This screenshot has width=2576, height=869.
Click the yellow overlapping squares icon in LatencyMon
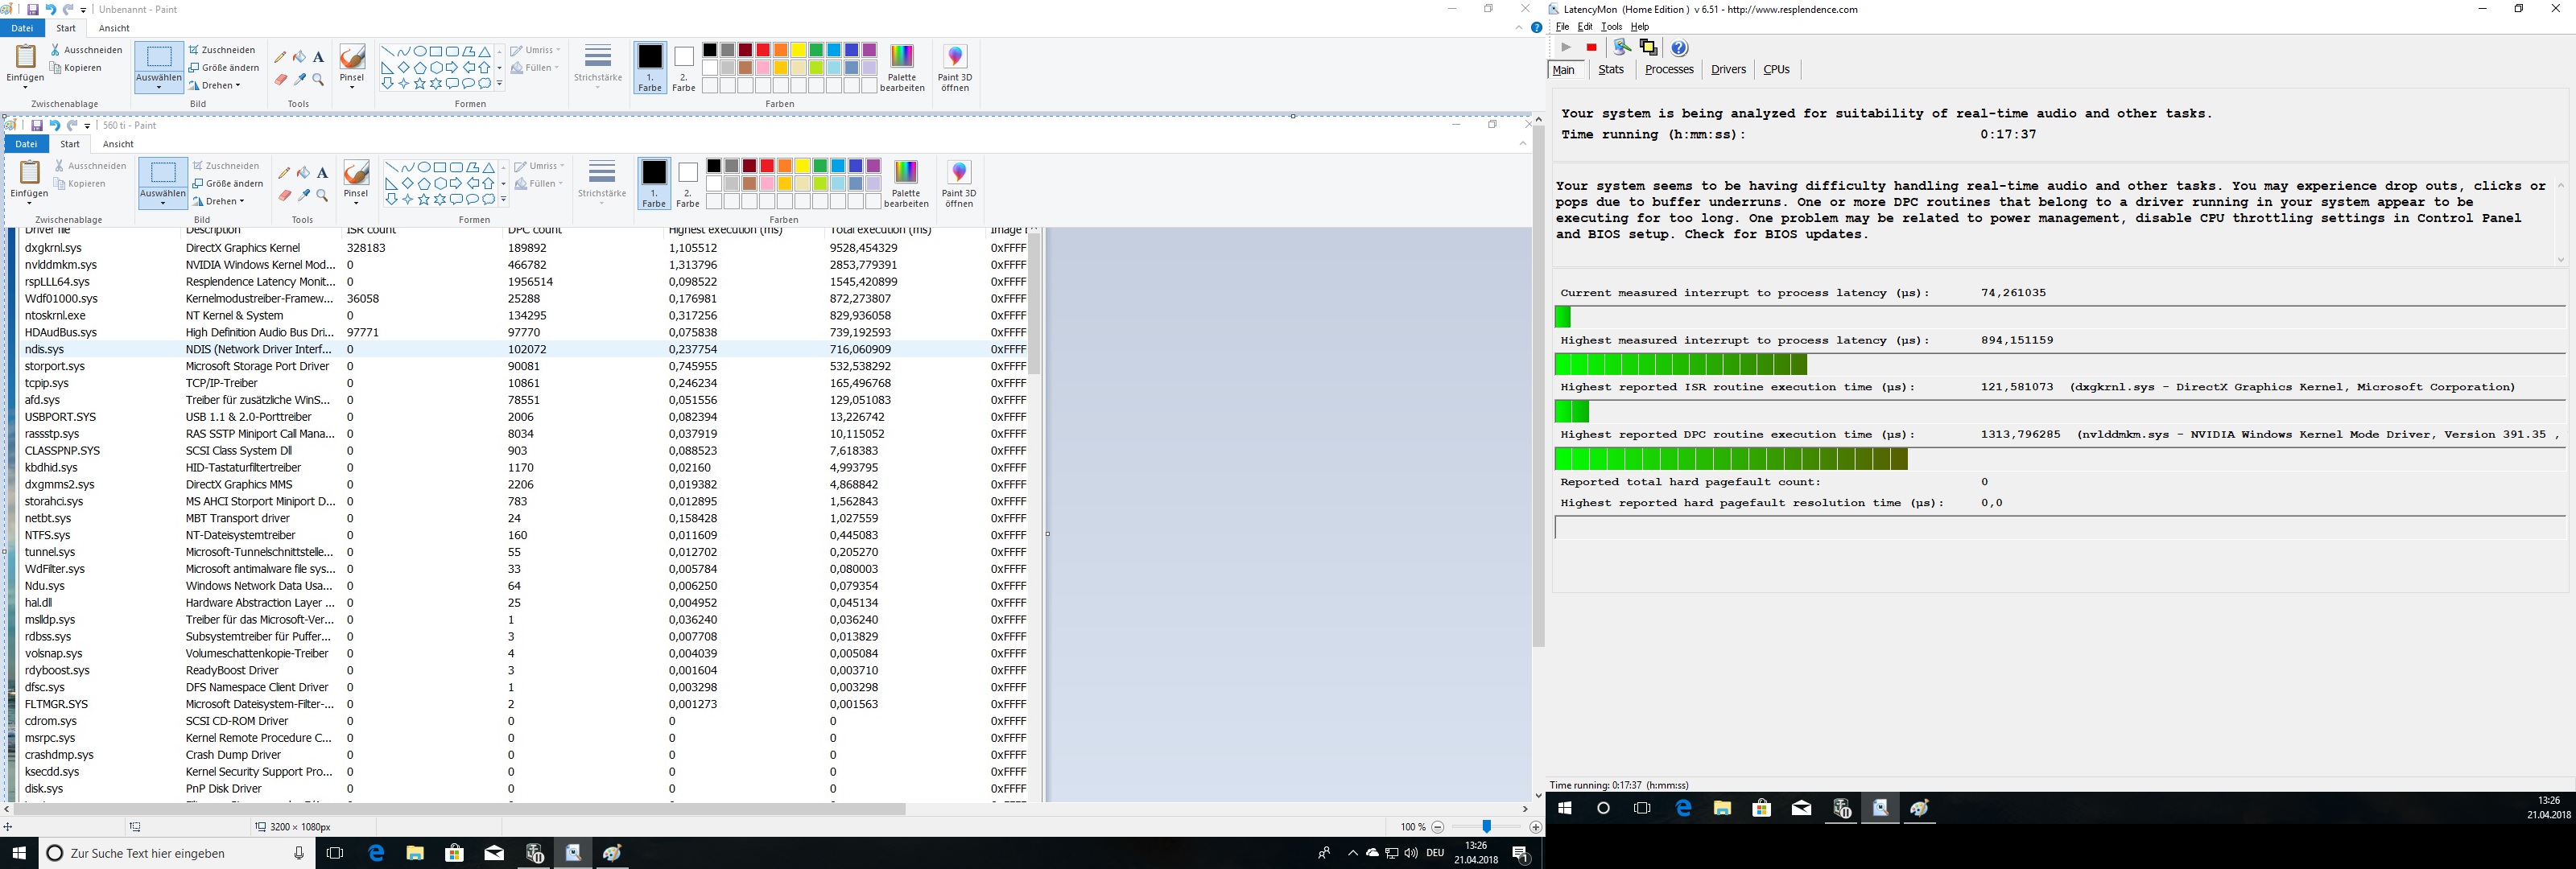click(1648, 48)
